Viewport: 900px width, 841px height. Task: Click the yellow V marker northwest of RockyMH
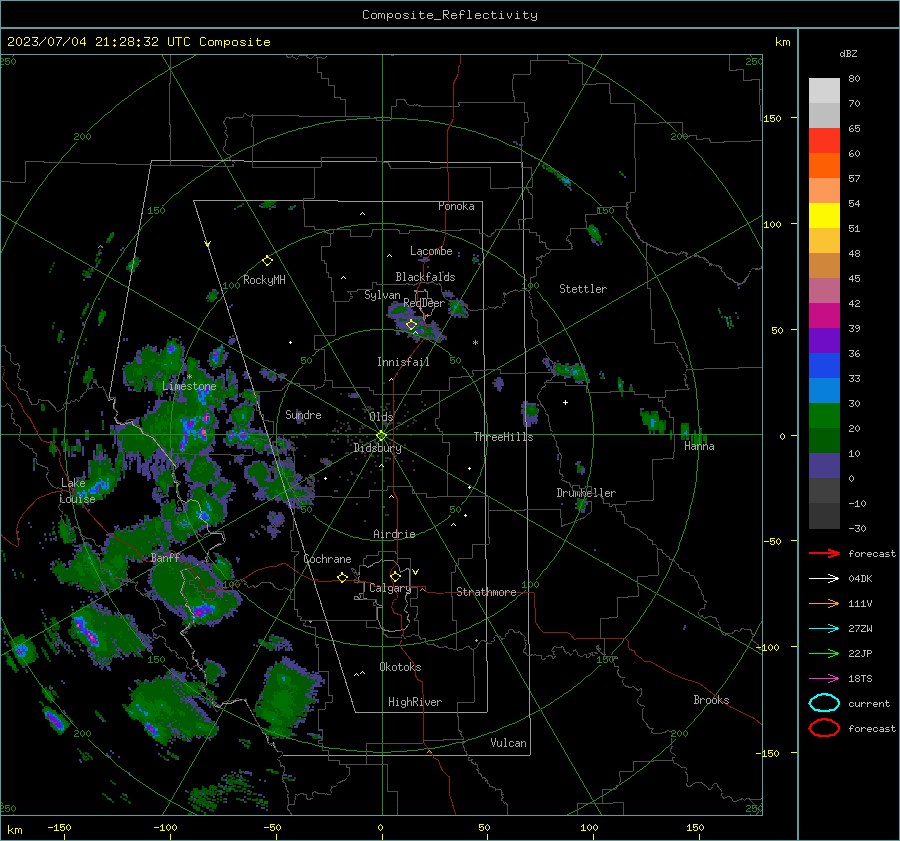click(x=208, y=244)
